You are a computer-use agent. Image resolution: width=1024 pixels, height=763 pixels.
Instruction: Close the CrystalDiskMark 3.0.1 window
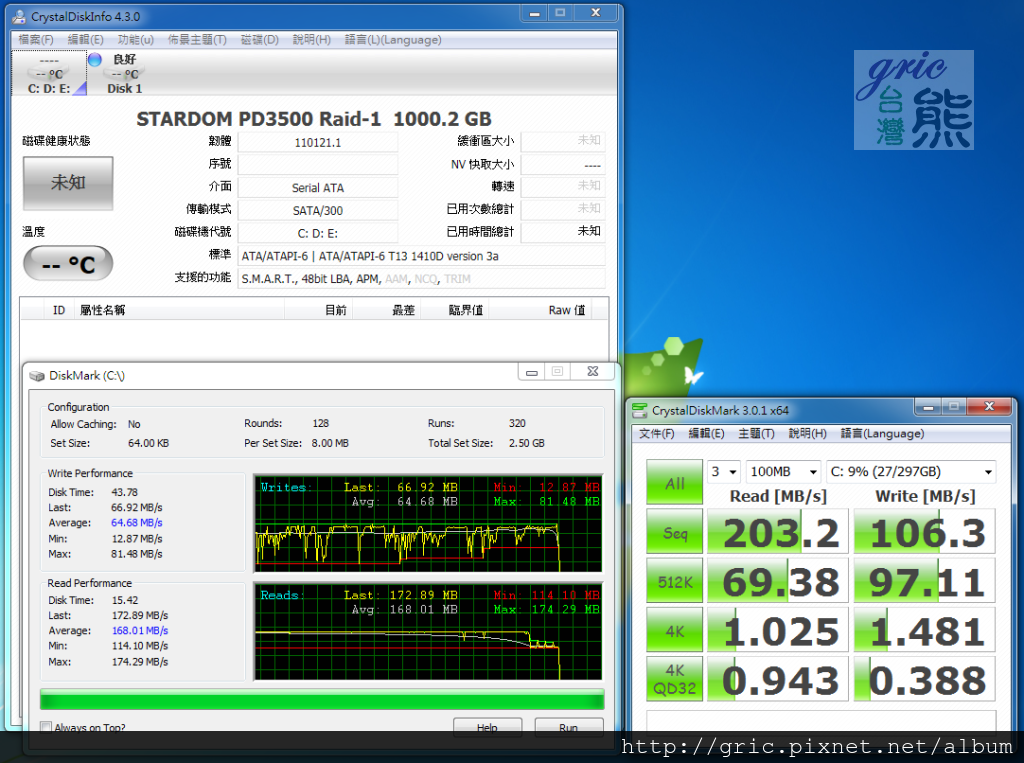point(989,407)
